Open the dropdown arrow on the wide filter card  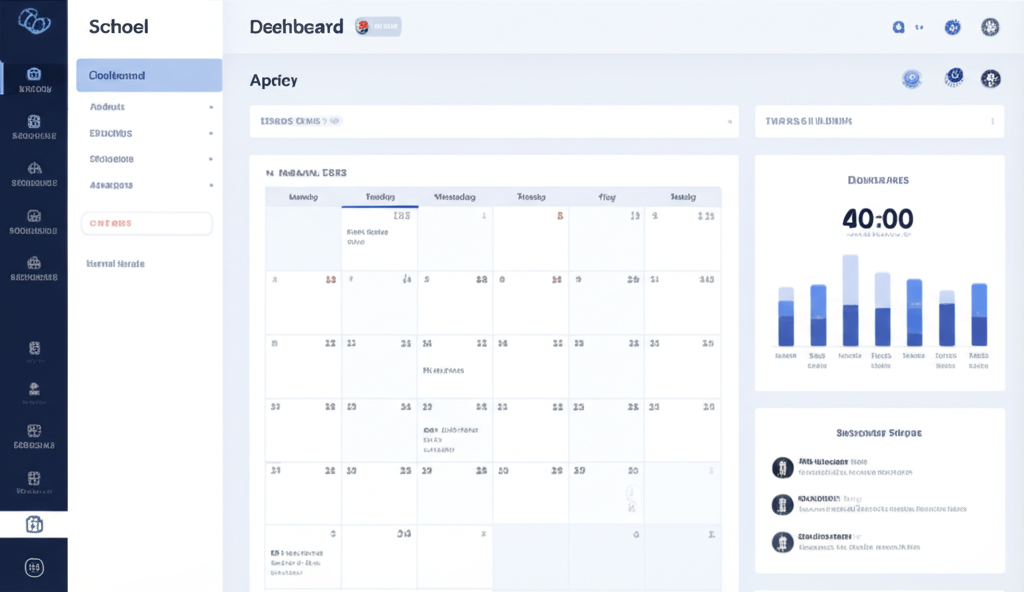730,121
